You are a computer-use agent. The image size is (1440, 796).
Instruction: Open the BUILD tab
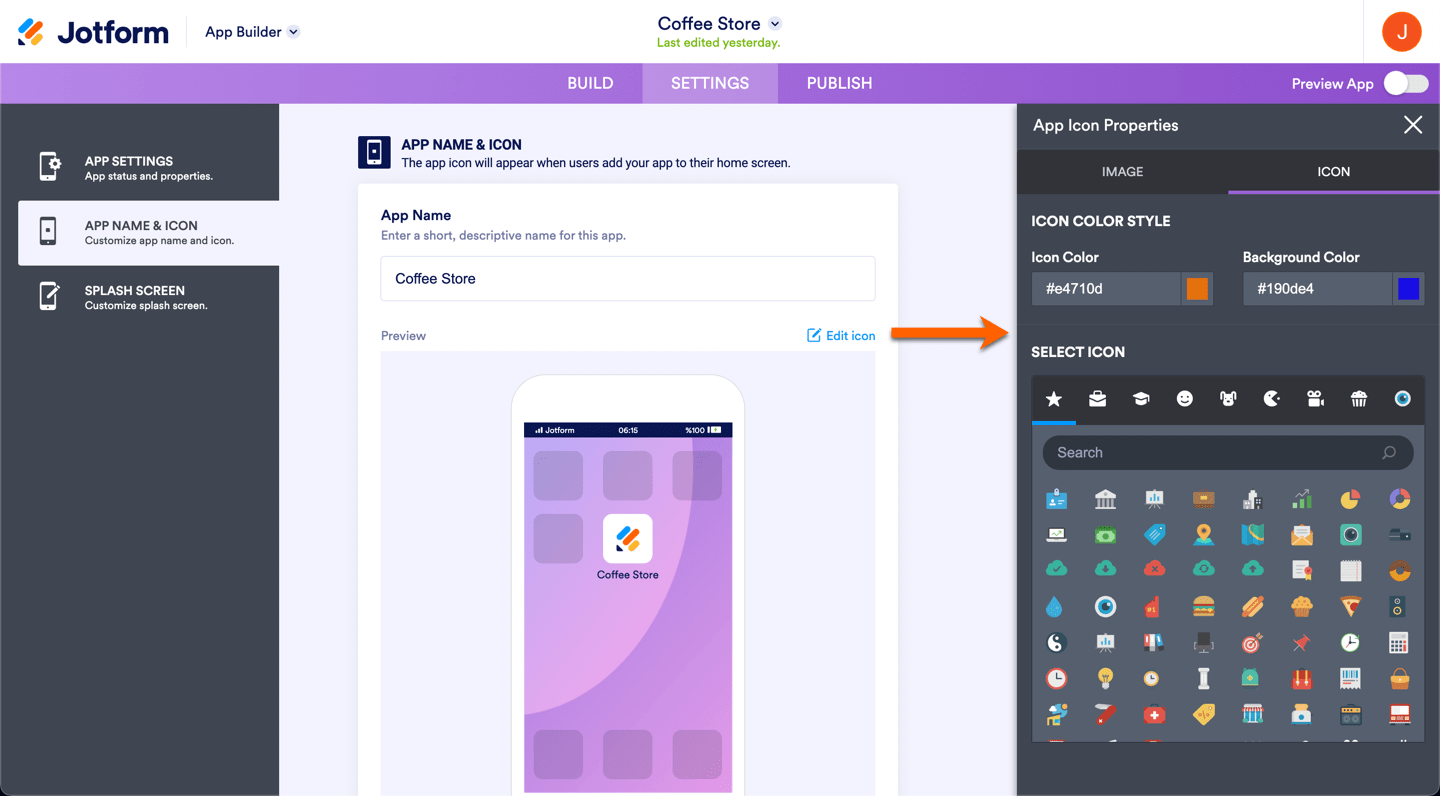point(590,83)
